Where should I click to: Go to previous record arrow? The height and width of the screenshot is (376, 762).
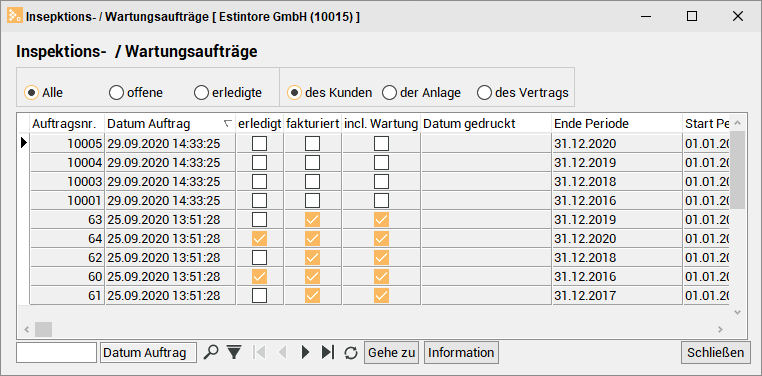(282, 352)
